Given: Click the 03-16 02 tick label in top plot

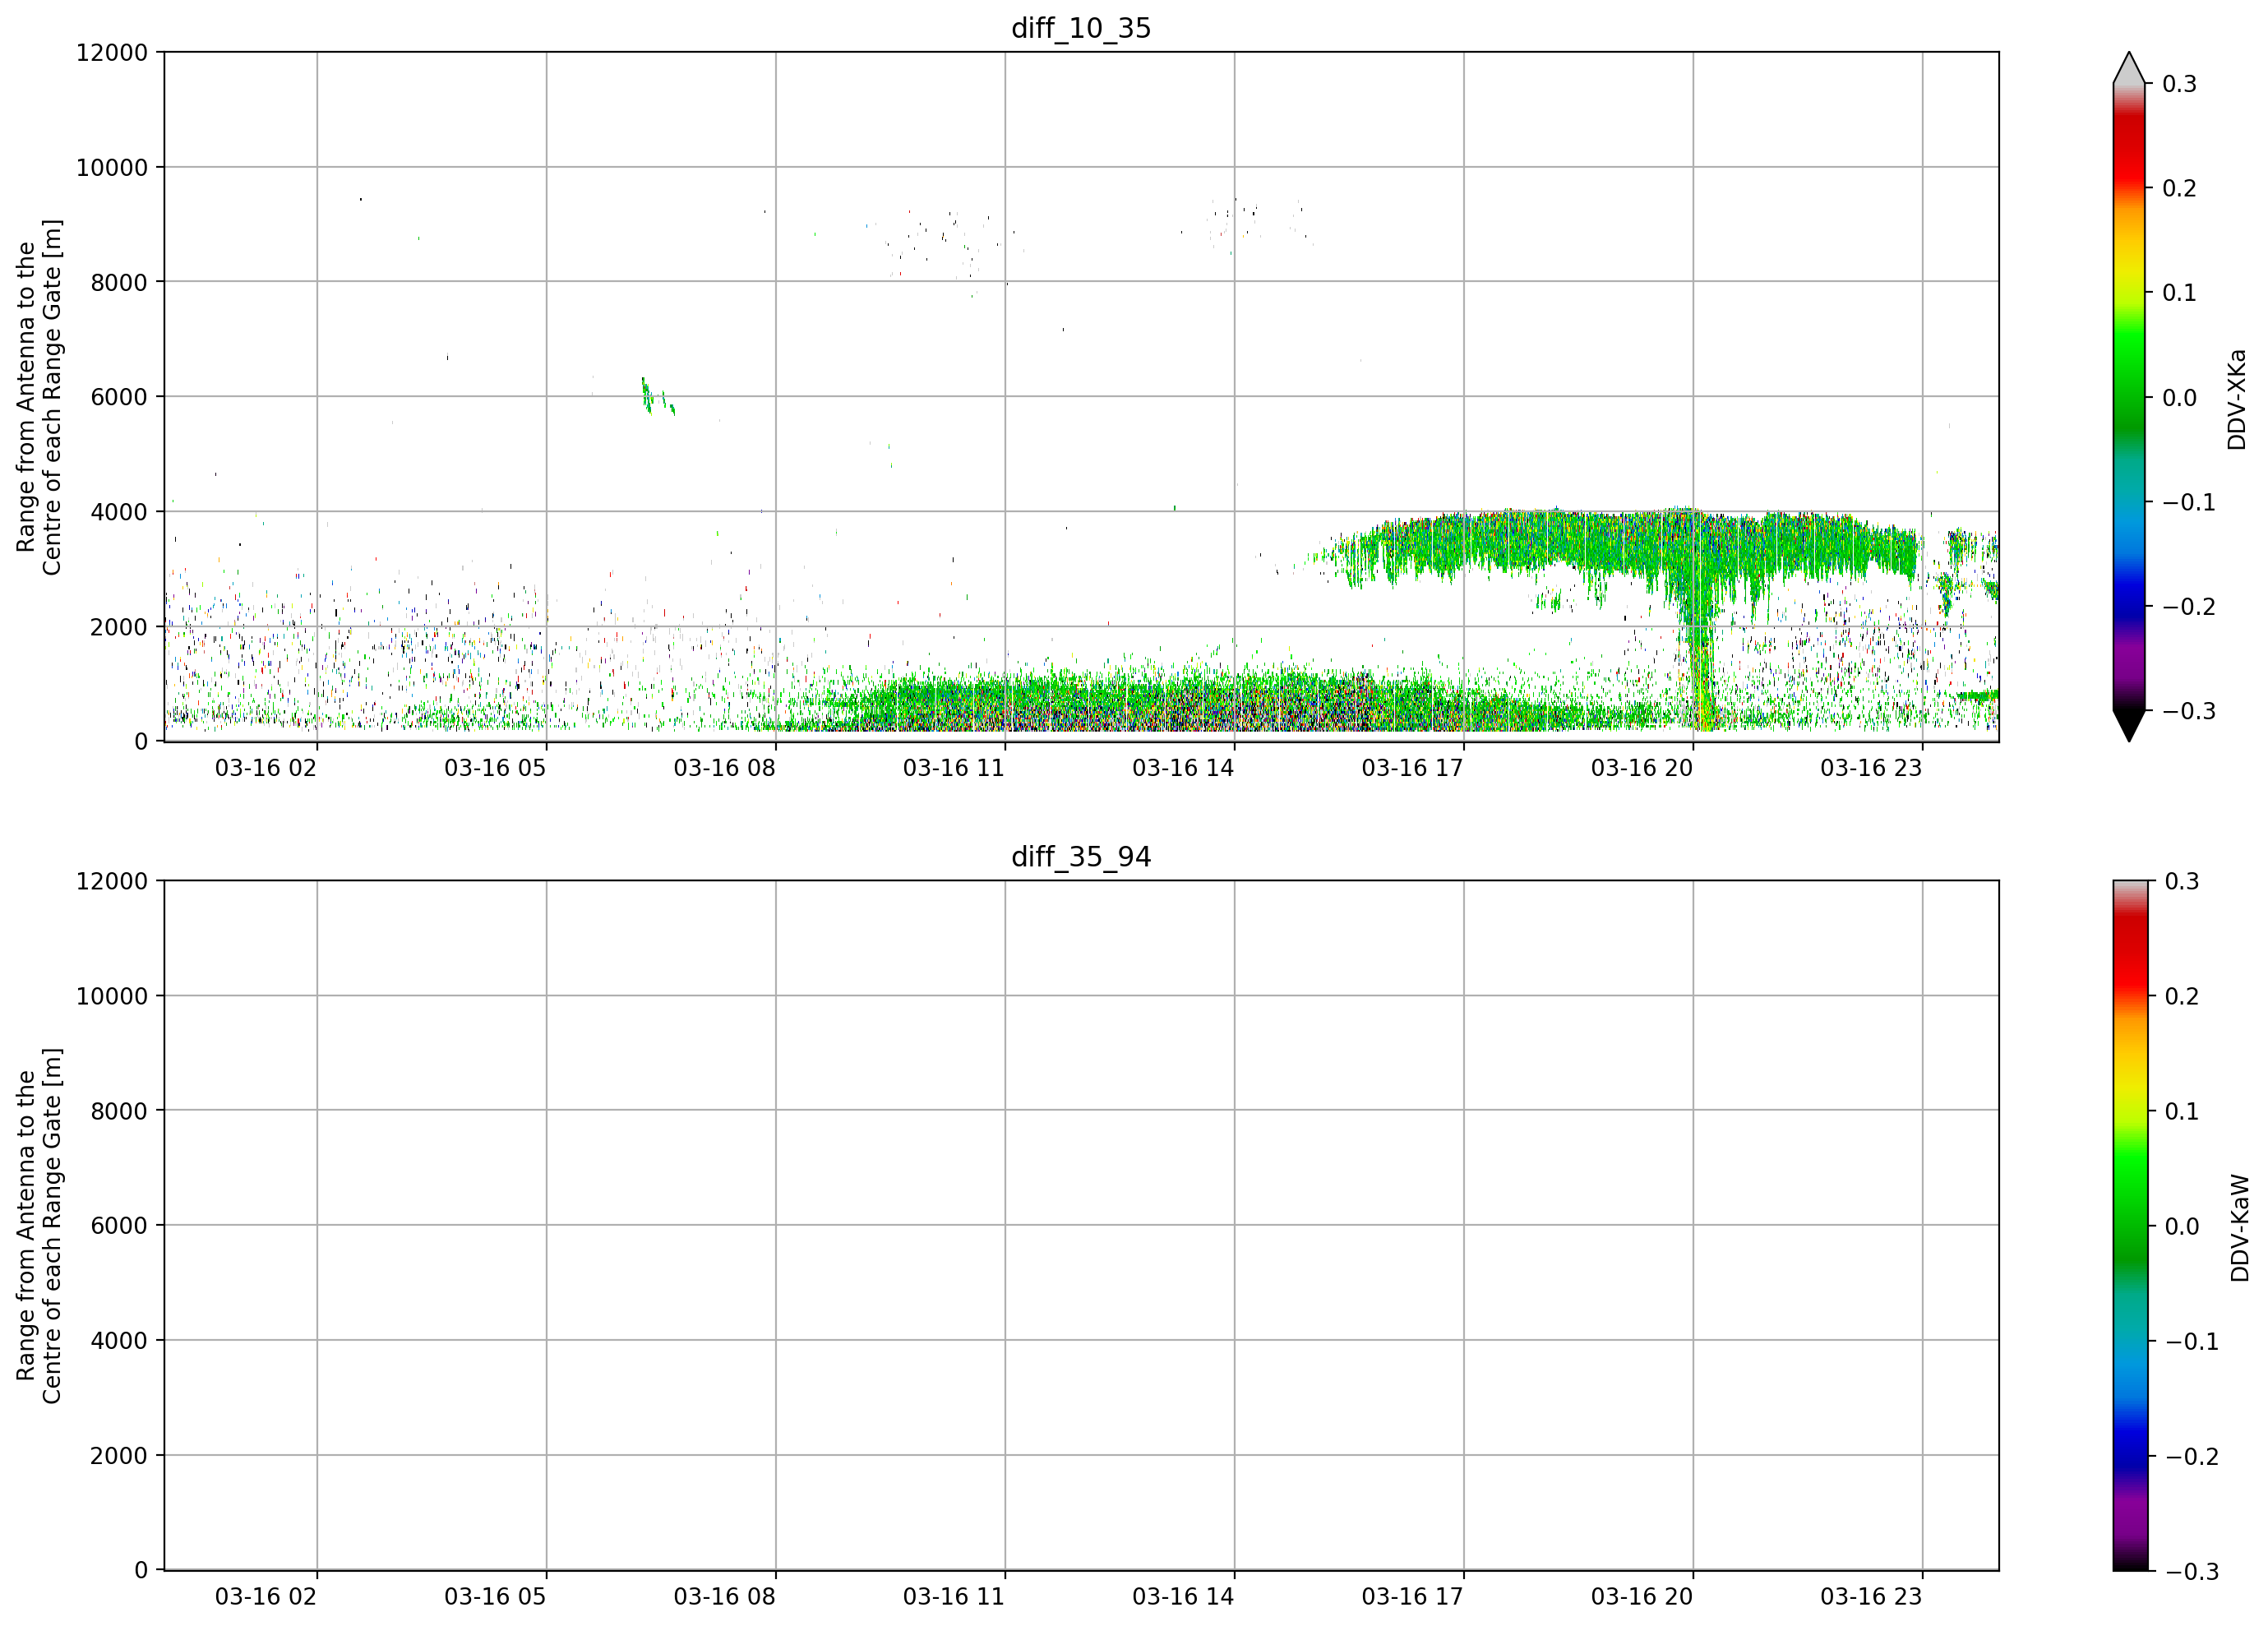Looking at the screenshot, I should pyautogui.click(x=265, y=768).
